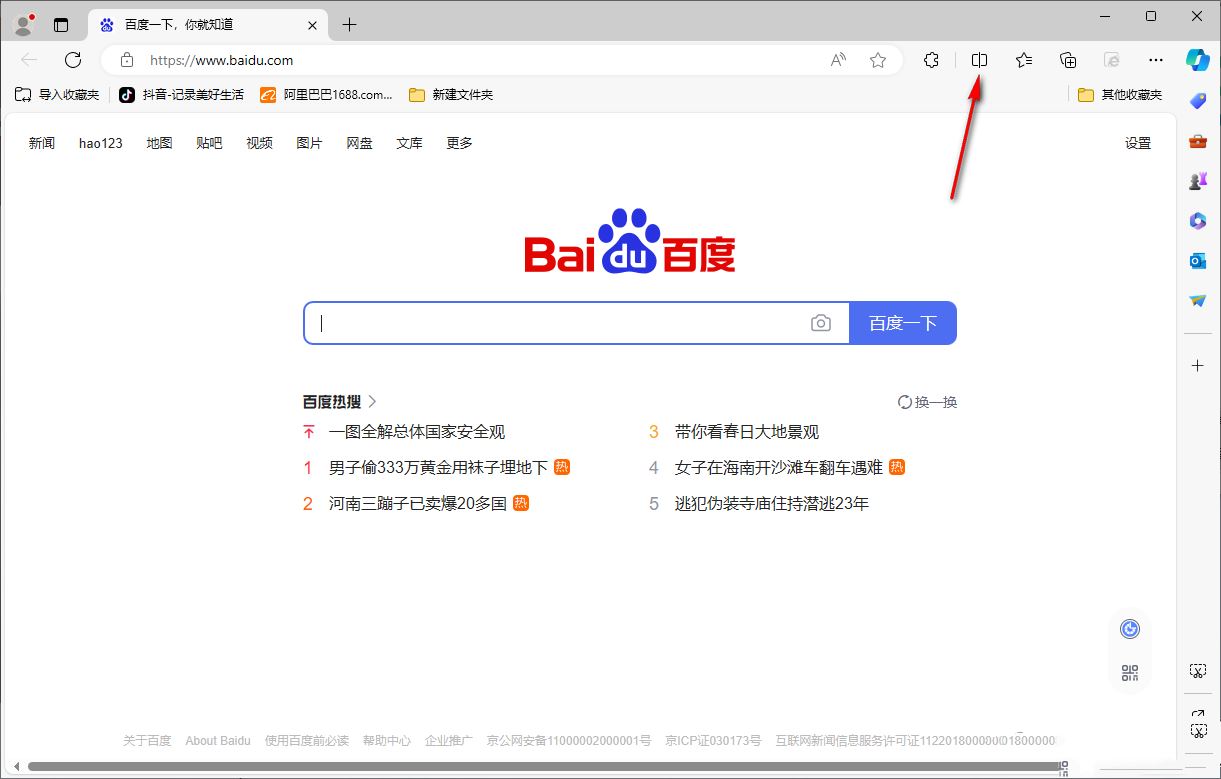1221x779 pixels.
Task: Open hot search 女子在海南开沙滩车翻车遇难
Action: click(779, 467)
